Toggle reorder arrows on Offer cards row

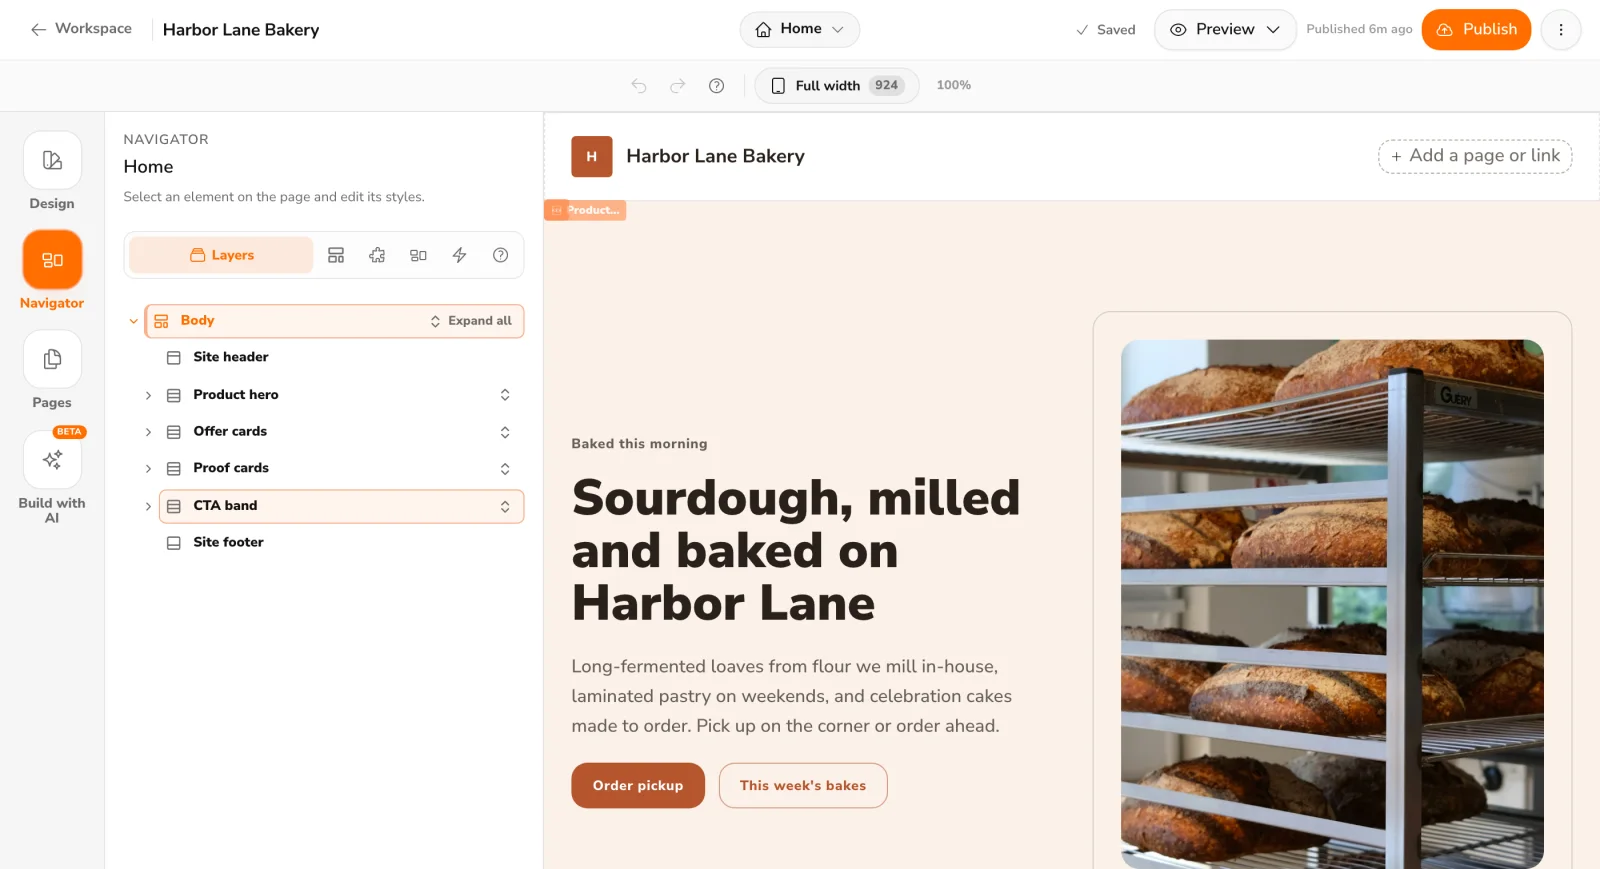point(505,432)
